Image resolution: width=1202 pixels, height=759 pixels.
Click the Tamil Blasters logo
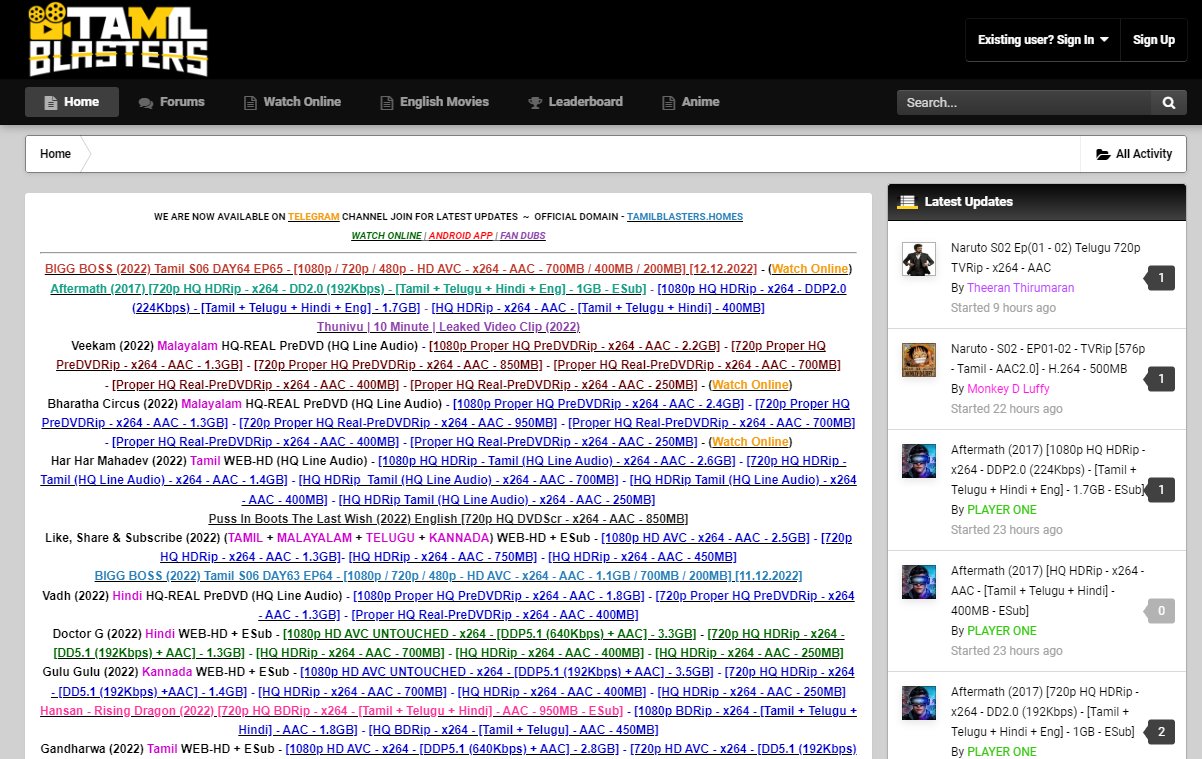pyautogui.click(x=118, y=40)
